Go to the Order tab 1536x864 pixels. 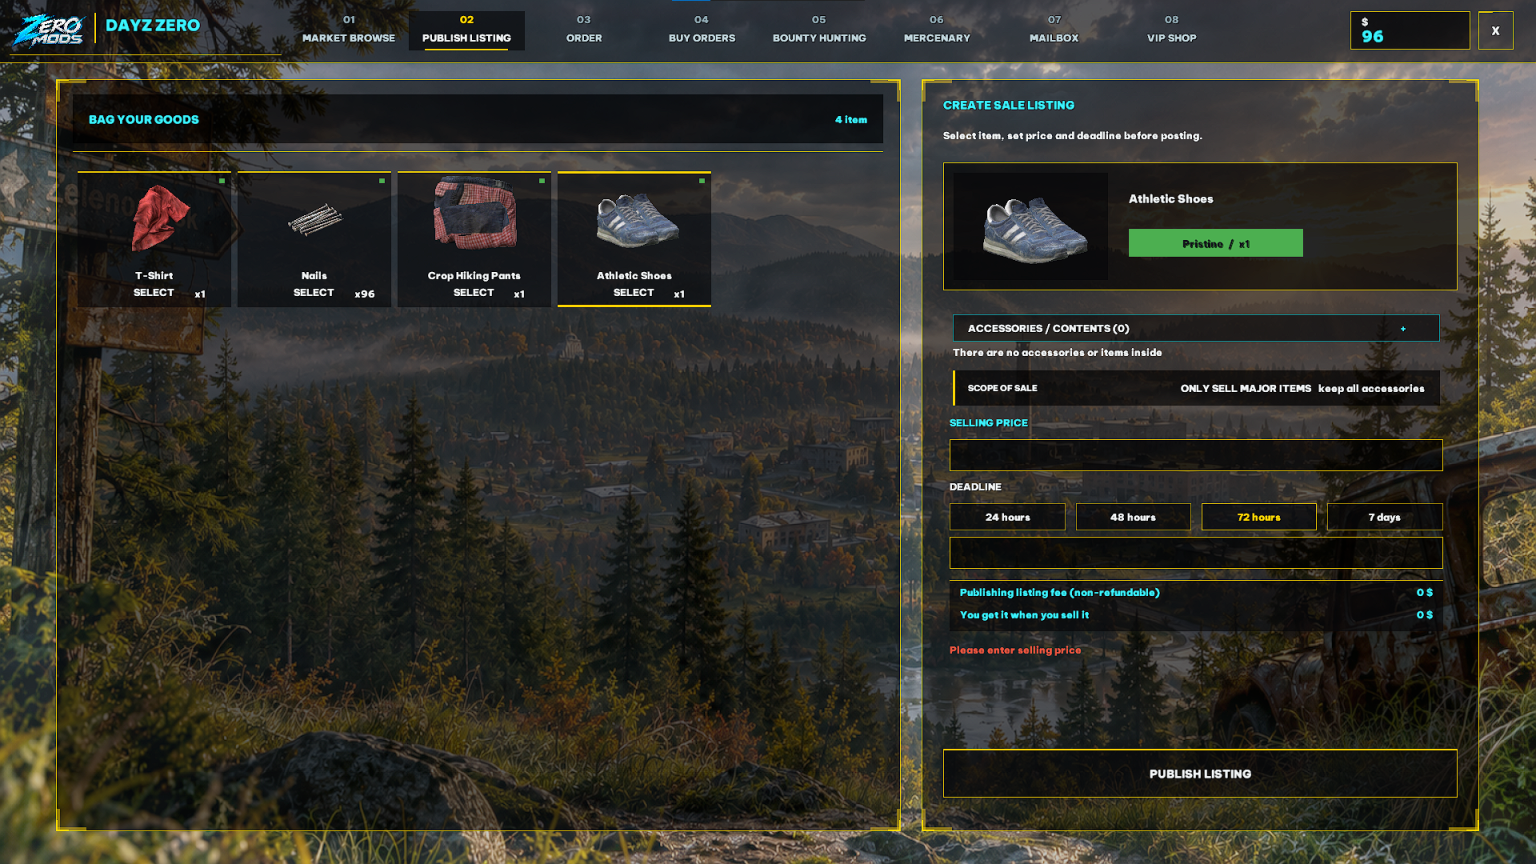584,30
